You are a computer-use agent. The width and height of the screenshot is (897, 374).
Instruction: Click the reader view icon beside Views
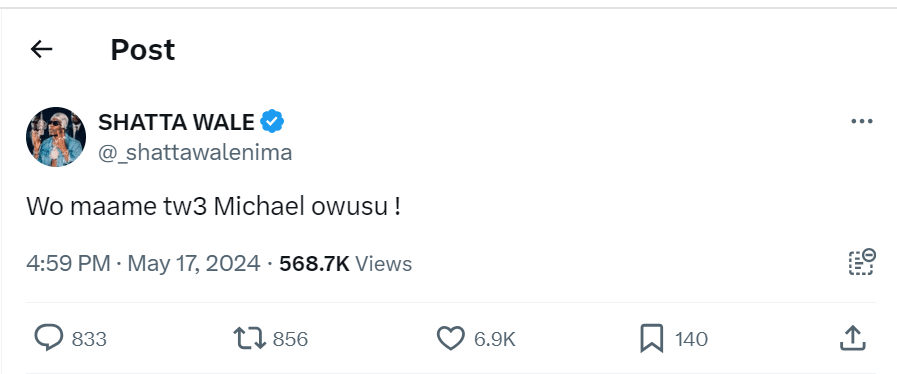point(862,262)
